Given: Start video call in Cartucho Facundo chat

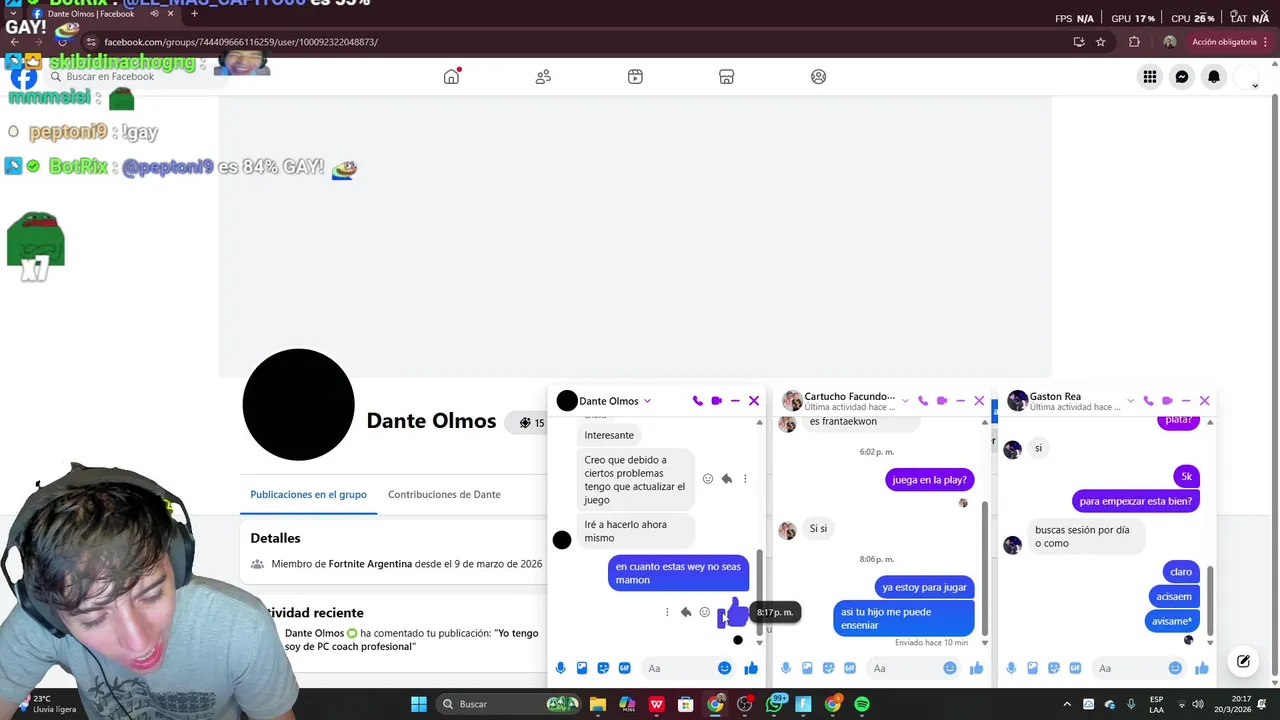Looking at the screenshot, I should [x=942, y=401].
